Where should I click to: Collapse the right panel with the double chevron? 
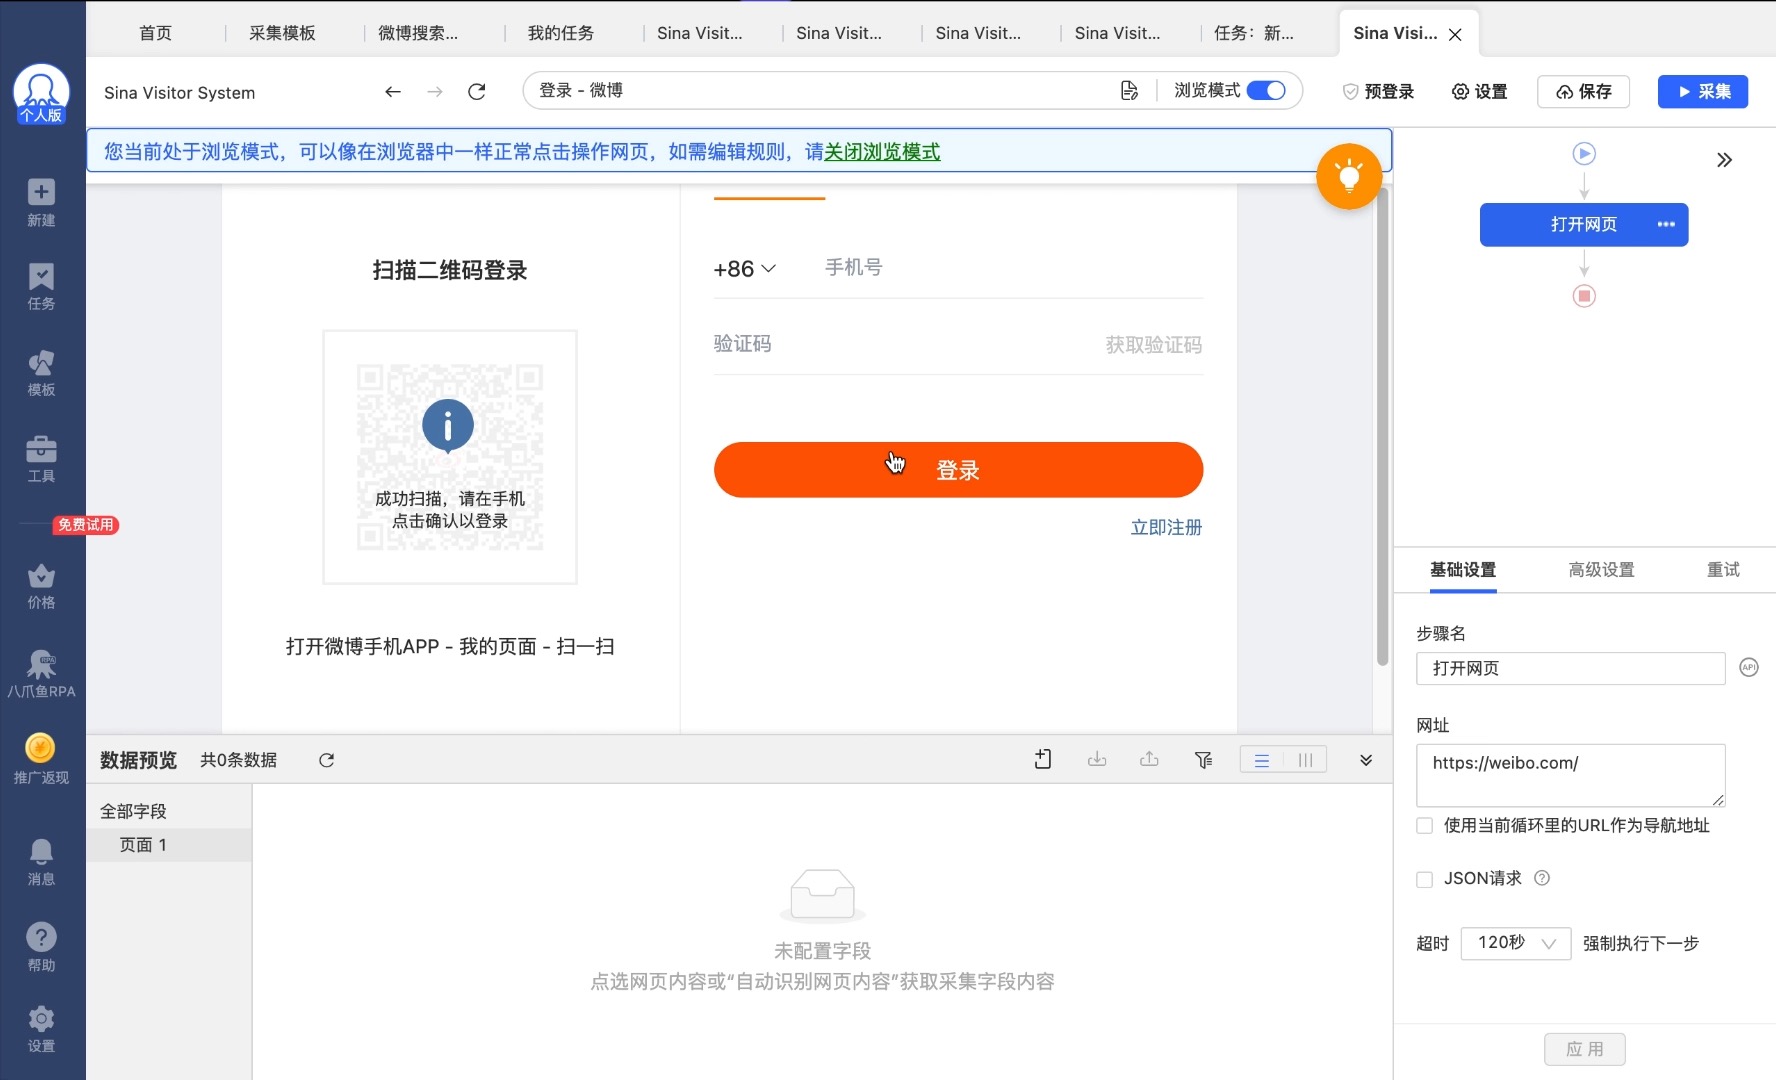(x=1724, y=160)
